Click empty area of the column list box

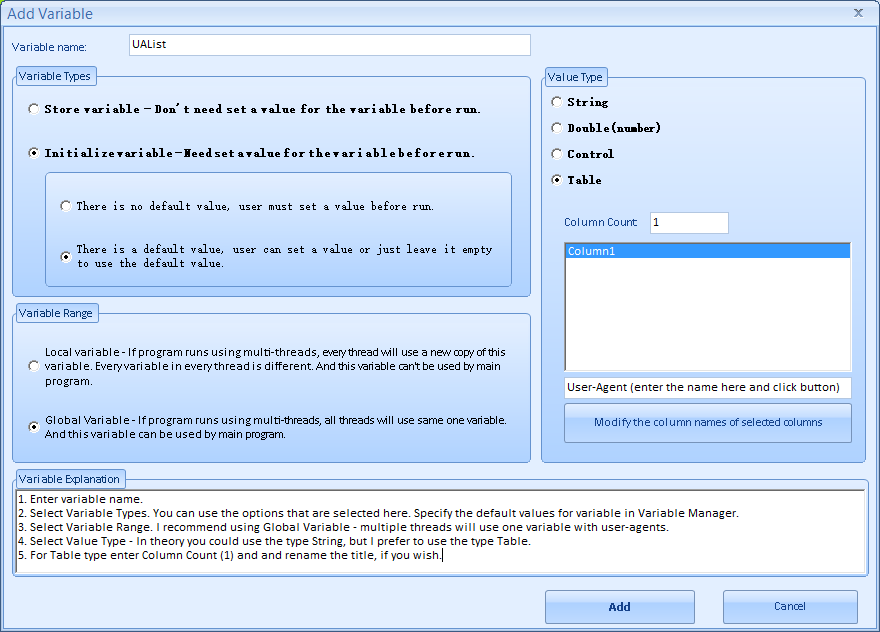coord(706,320)
